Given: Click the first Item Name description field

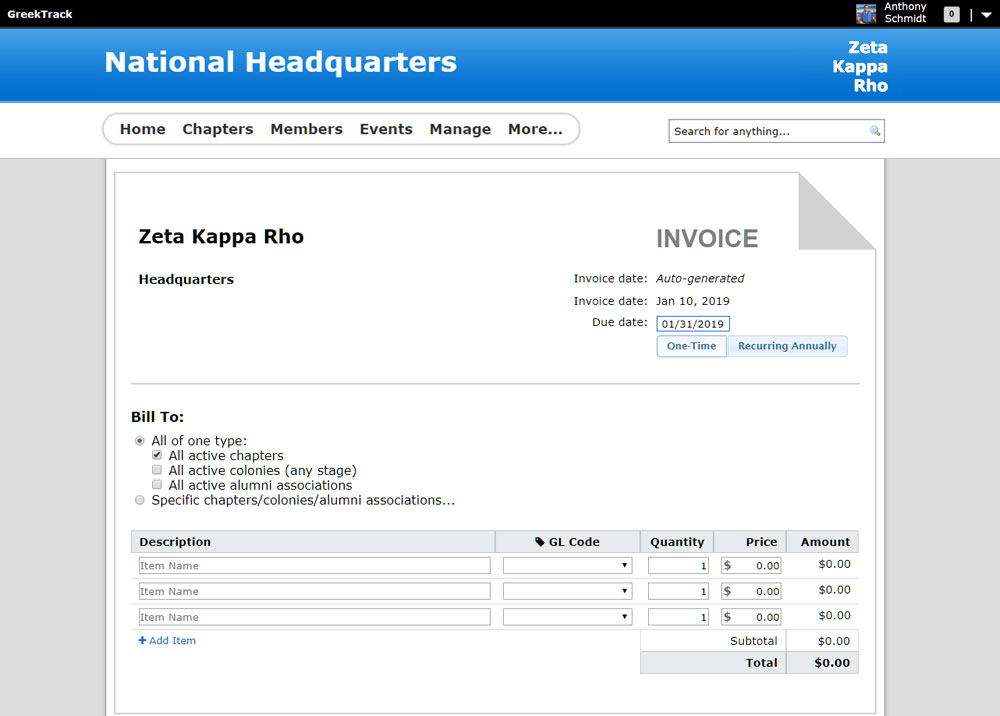Looking at the screenshot, I should click(314, 566).
